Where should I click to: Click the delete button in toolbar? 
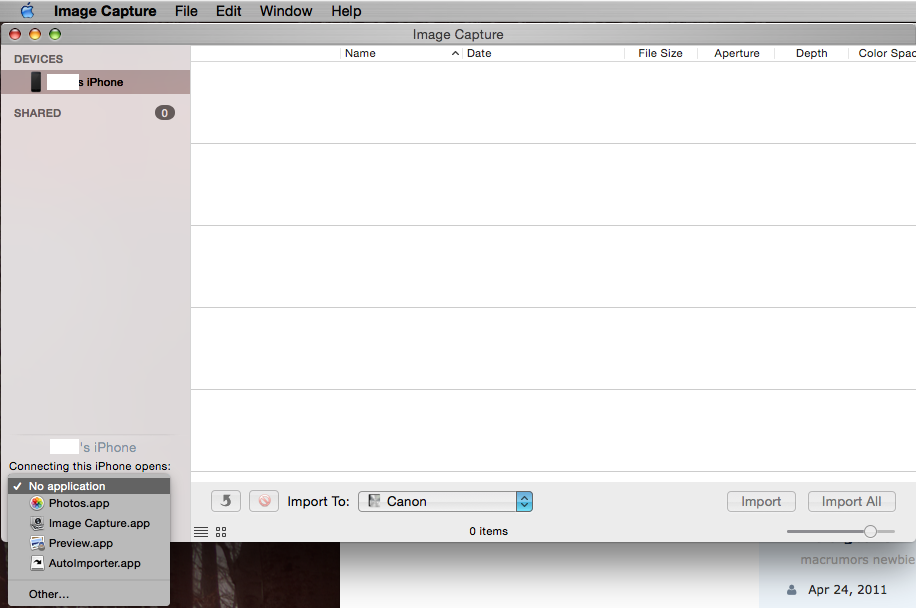click(x=264, y=501)
